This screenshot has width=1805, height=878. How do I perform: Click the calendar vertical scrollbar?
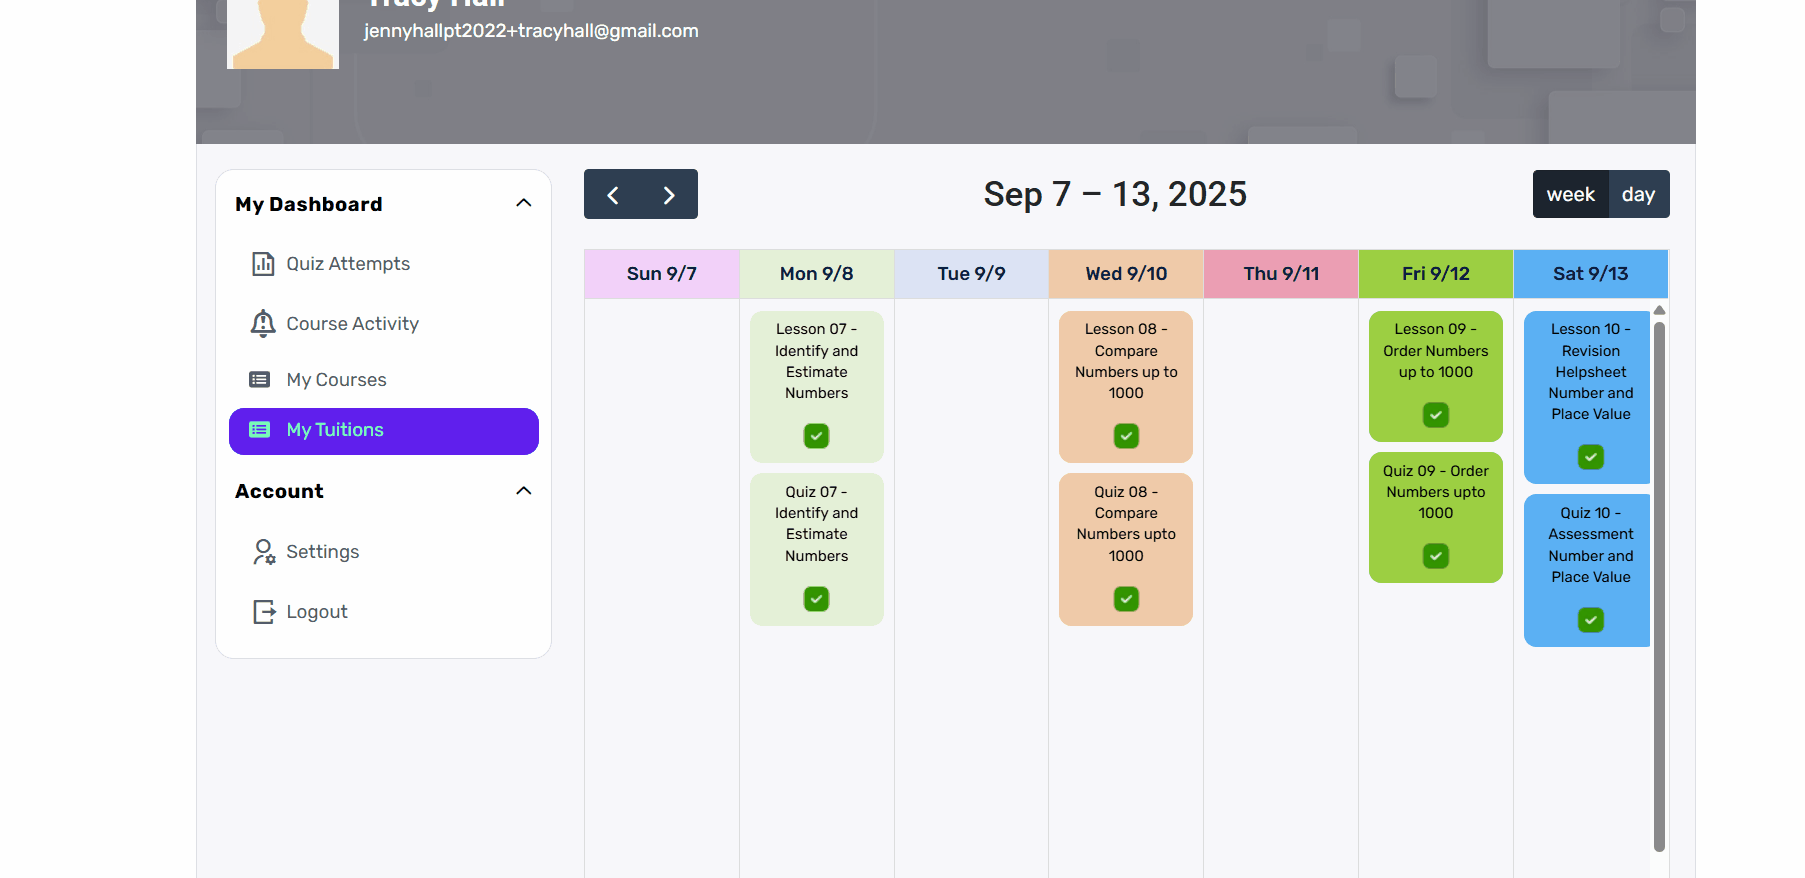(x=1660, y=585)
